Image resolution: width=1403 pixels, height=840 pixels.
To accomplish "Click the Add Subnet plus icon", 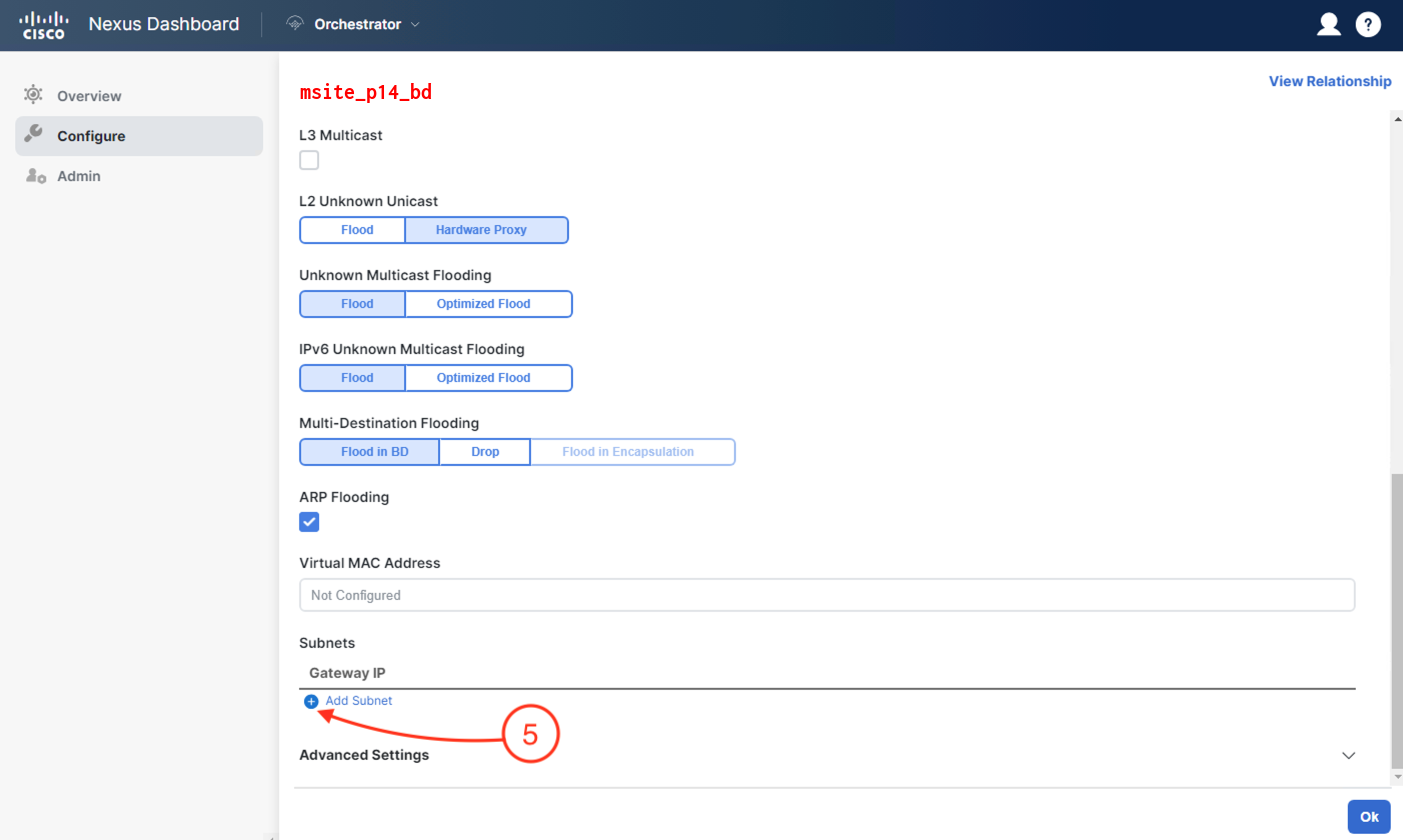I will tap(311, 701).
